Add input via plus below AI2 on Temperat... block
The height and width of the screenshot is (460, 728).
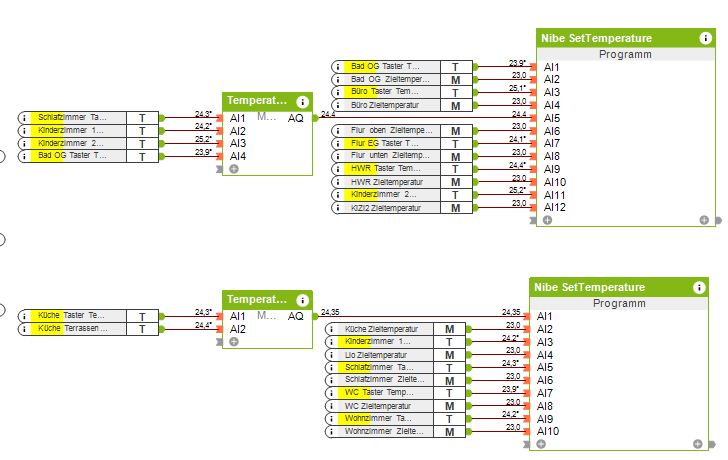click(234, 342)
